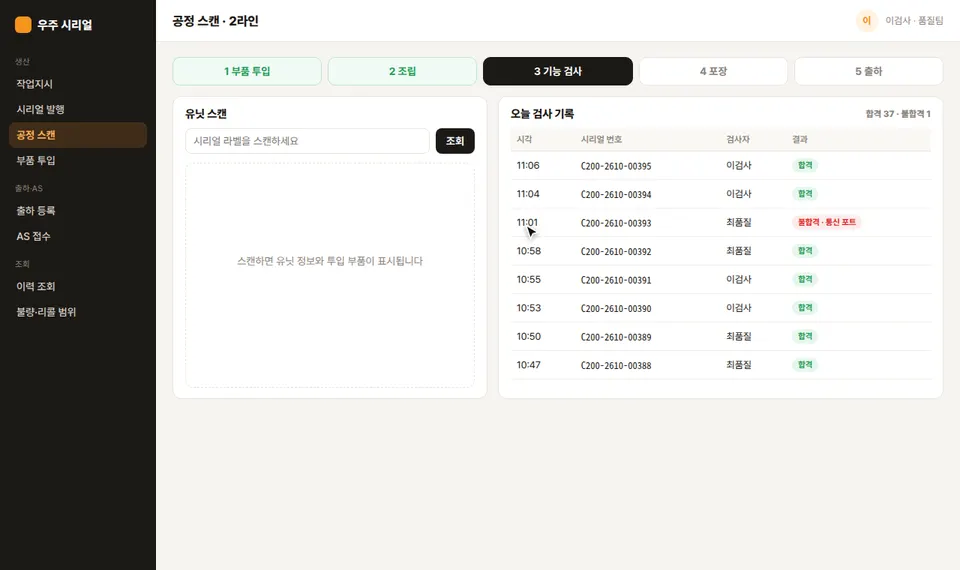Go to 부품 투입 sidebar item

coord(78,160)
